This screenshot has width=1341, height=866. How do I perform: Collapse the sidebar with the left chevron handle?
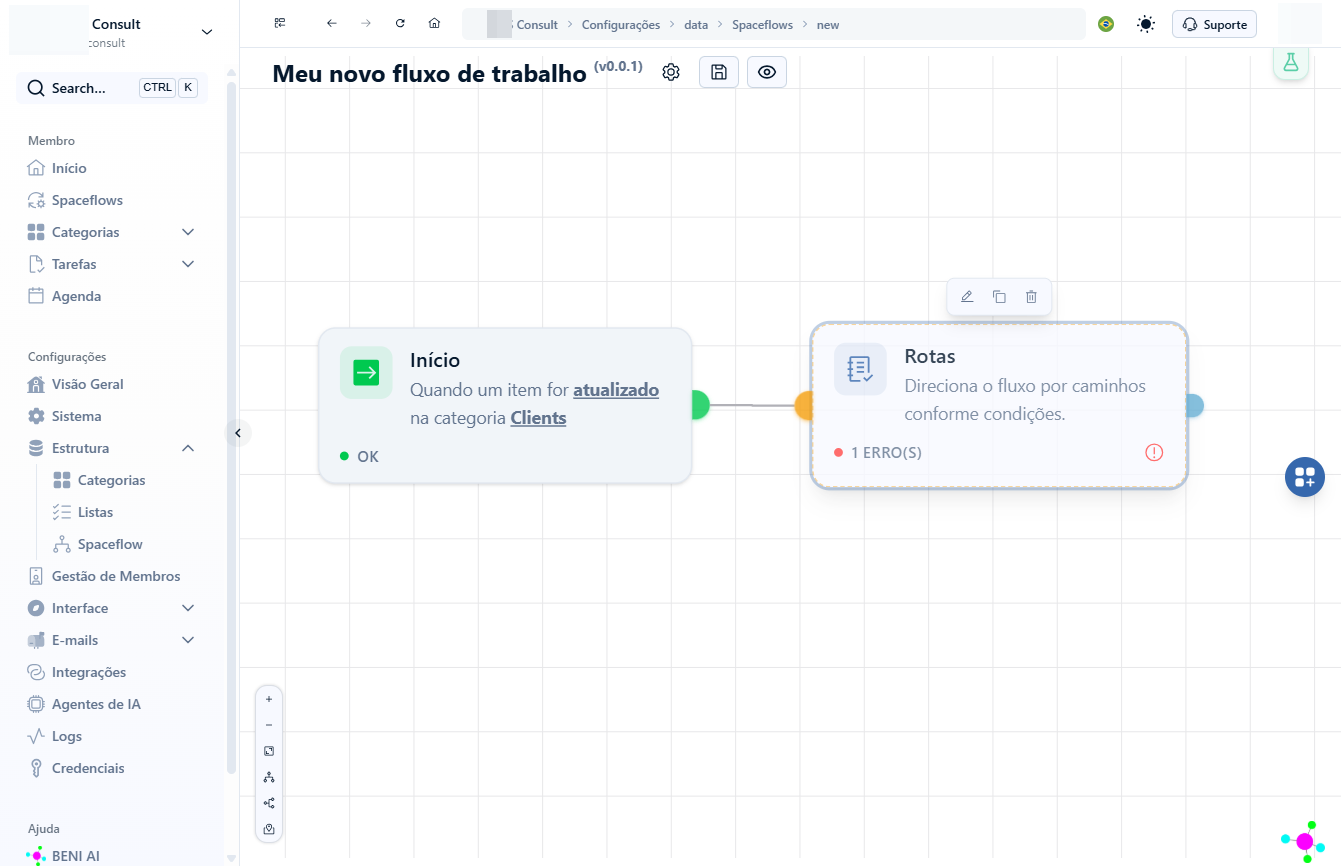pyautogui.click(x=238, y=433)
